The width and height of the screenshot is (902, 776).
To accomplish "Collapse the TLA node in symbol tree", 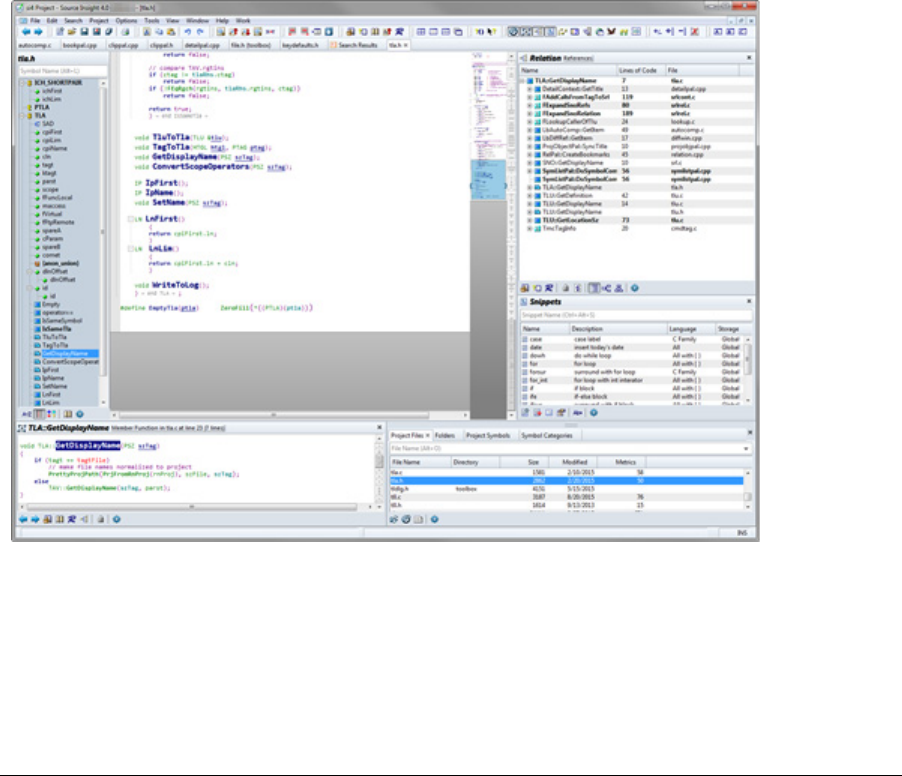I will pyautogui.click(x=23, y=115).
